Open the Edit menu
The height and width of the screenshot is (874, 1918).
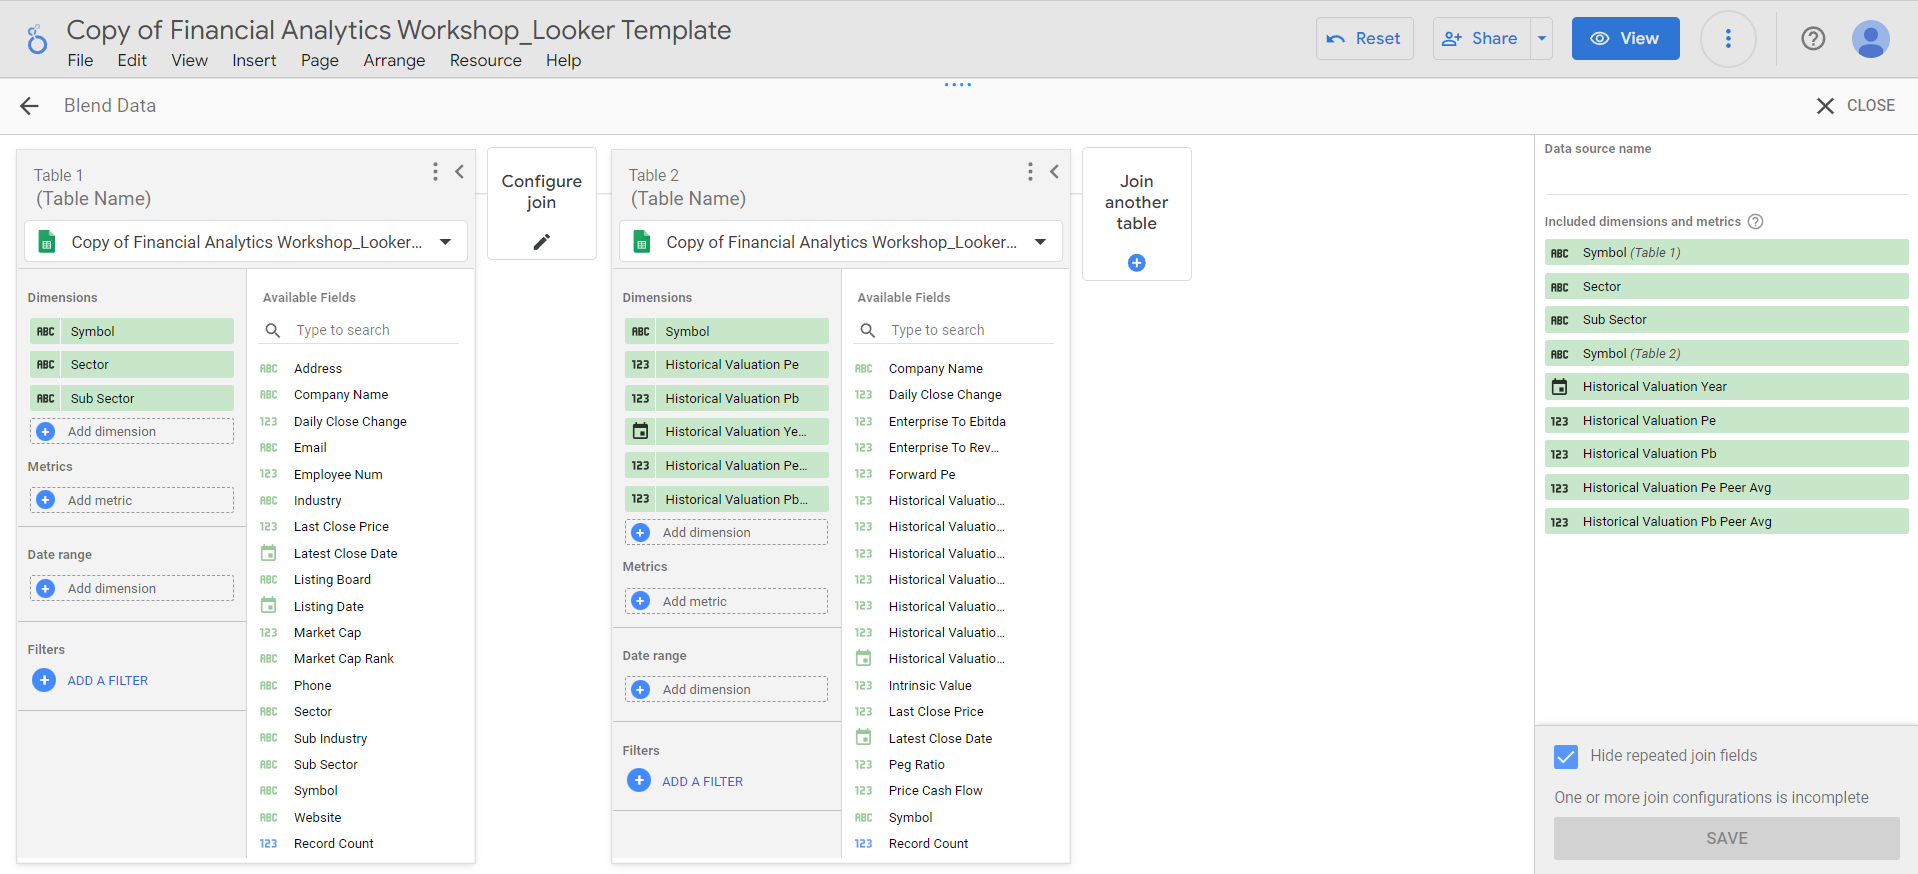coord(132,61)
